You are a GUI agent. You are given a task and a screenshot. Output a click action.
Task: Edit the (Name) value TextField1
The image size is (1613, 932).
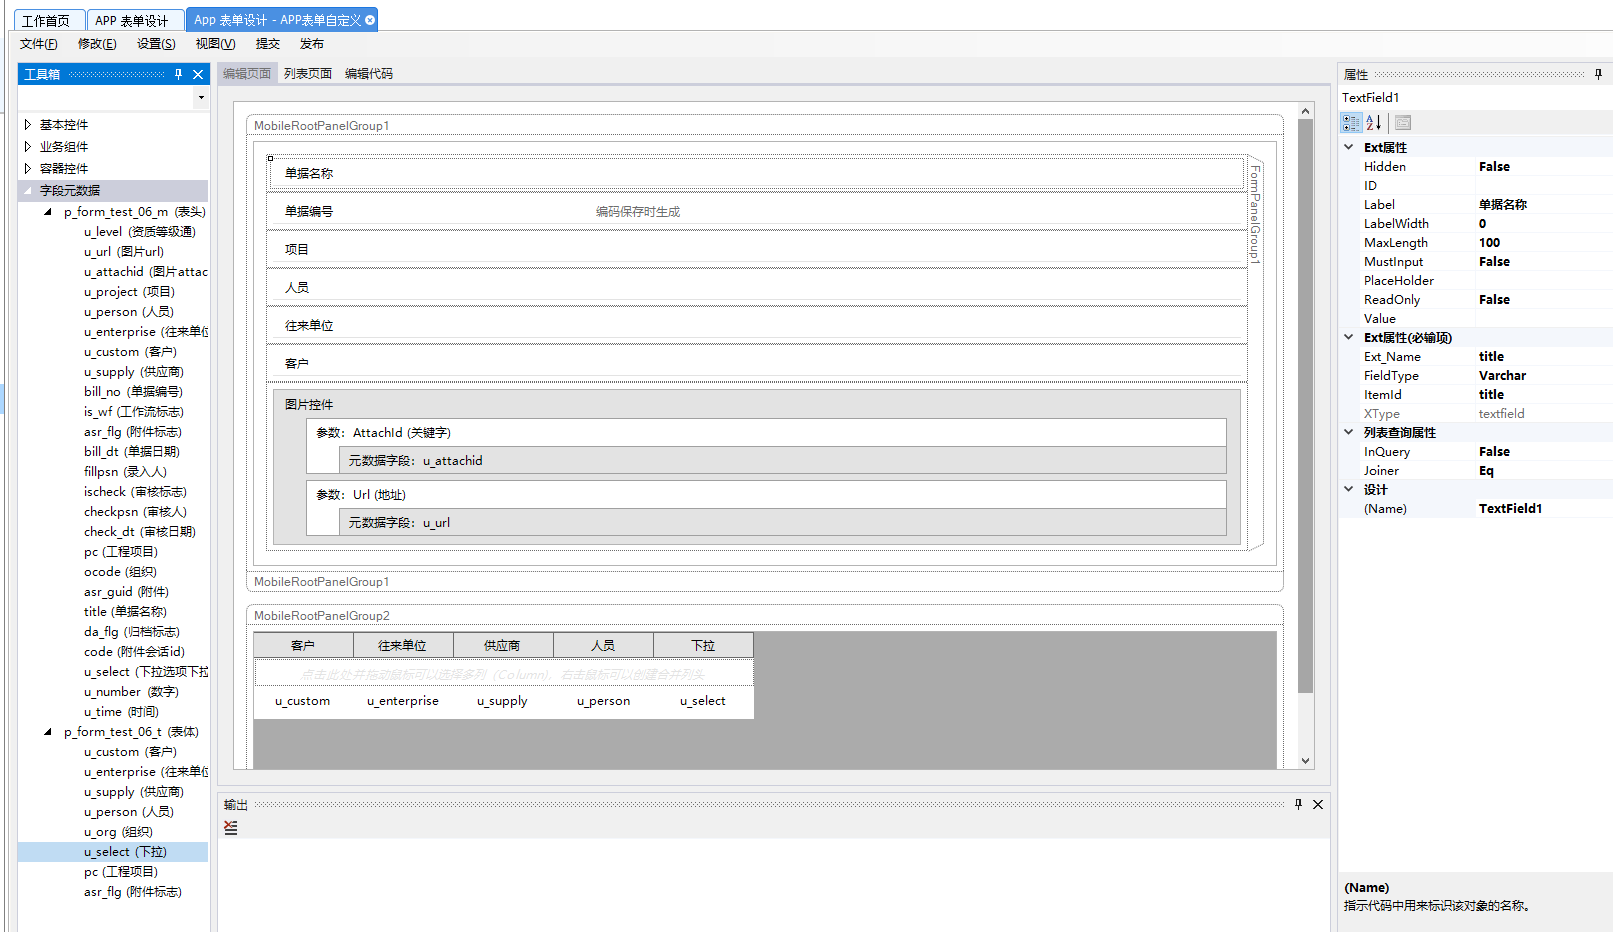(x=1543, y=509)
